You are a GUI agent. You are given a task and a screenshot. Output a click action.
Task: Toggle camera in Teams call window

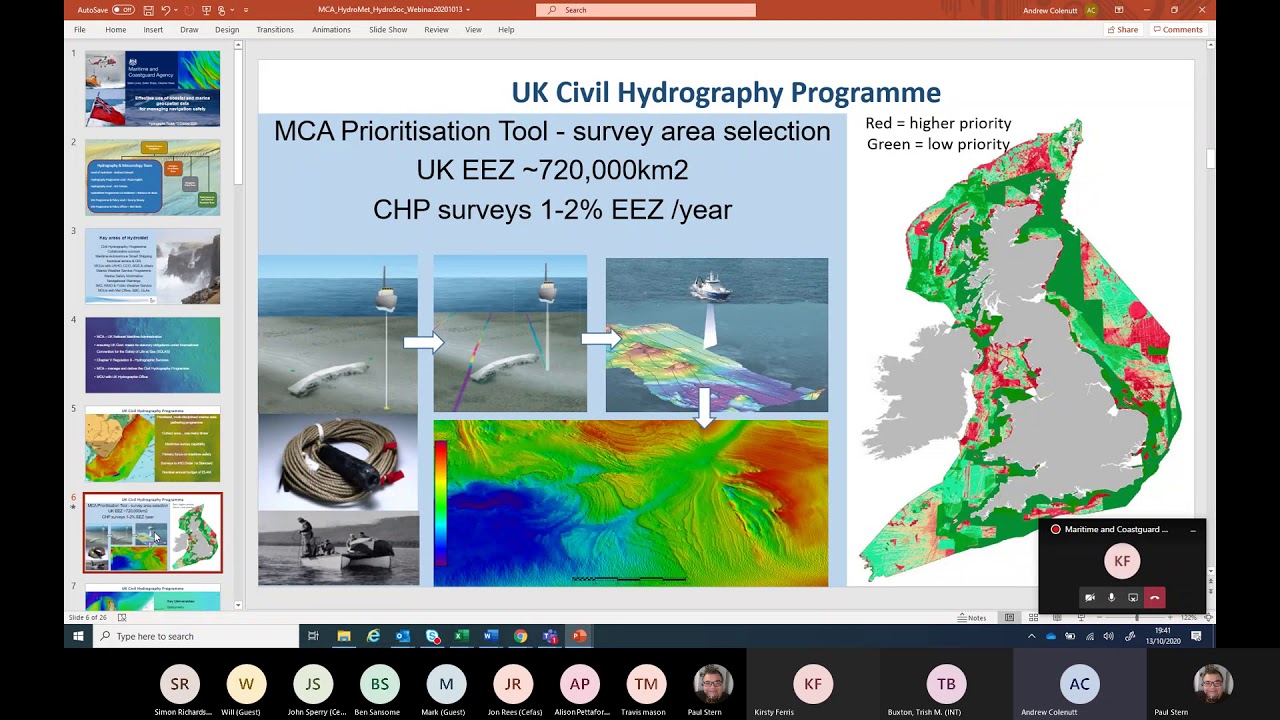[x=1090, y=598]
